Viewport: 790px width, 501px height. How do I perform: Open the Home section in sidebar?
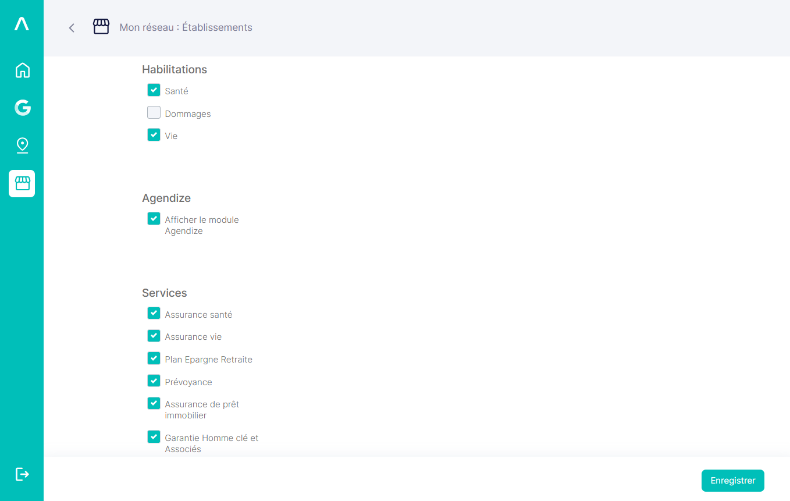(22, 70)
